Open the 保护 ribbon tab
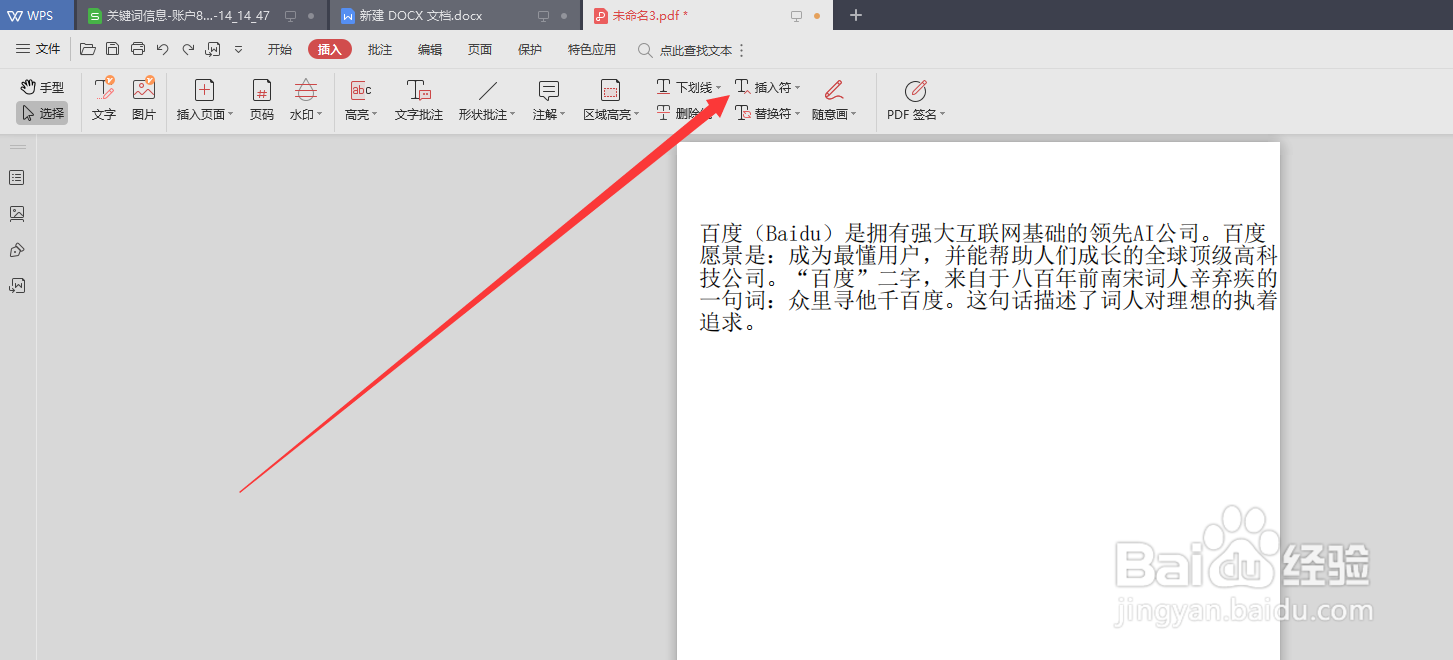 pyautogui.click(x=530, y=49)
